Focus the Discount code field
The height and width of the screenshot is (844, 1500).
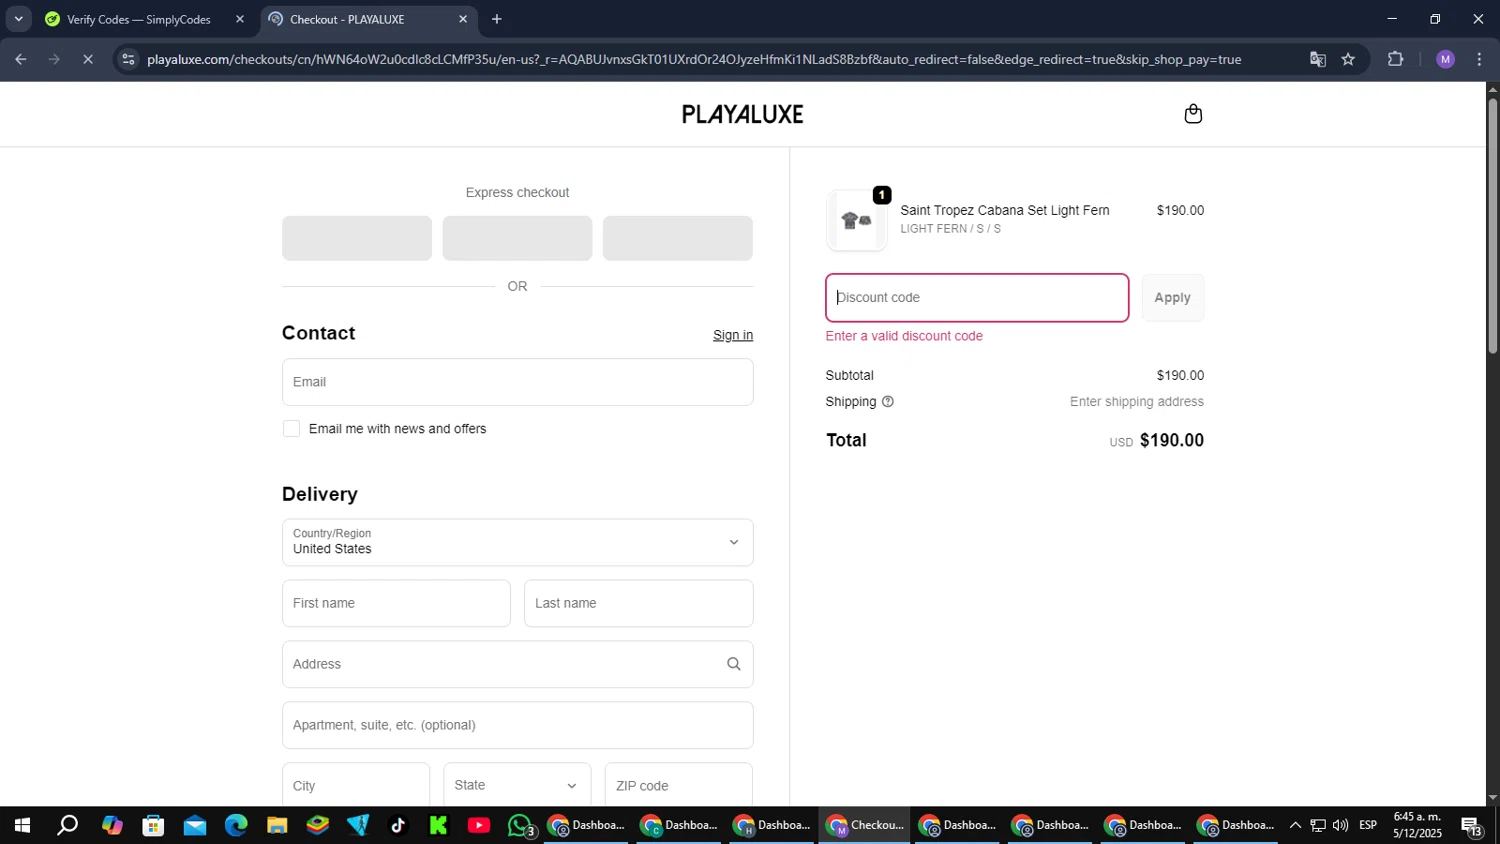point(977,298)
